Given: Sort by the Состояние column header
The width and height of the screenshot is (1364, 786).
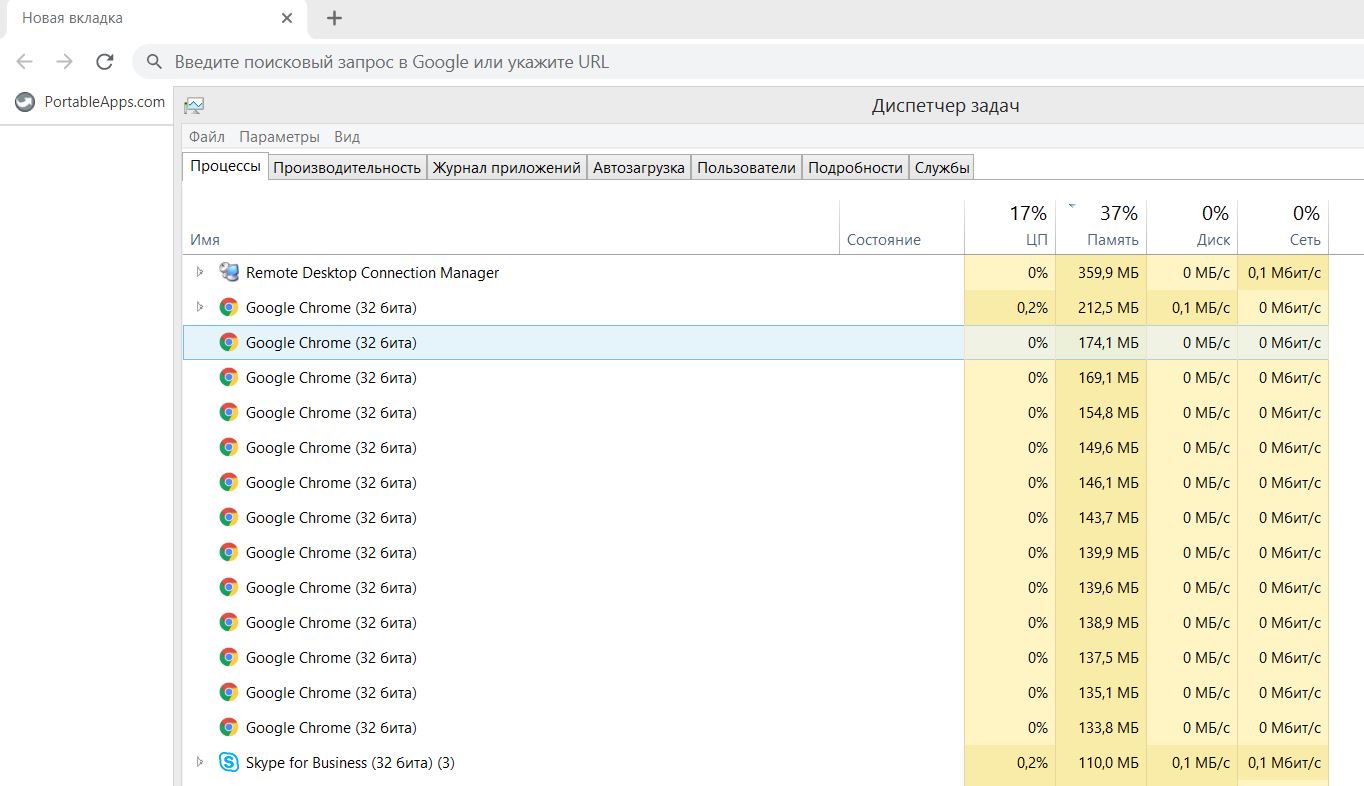Looking at the screenshot, I should [x=902, y=227].
